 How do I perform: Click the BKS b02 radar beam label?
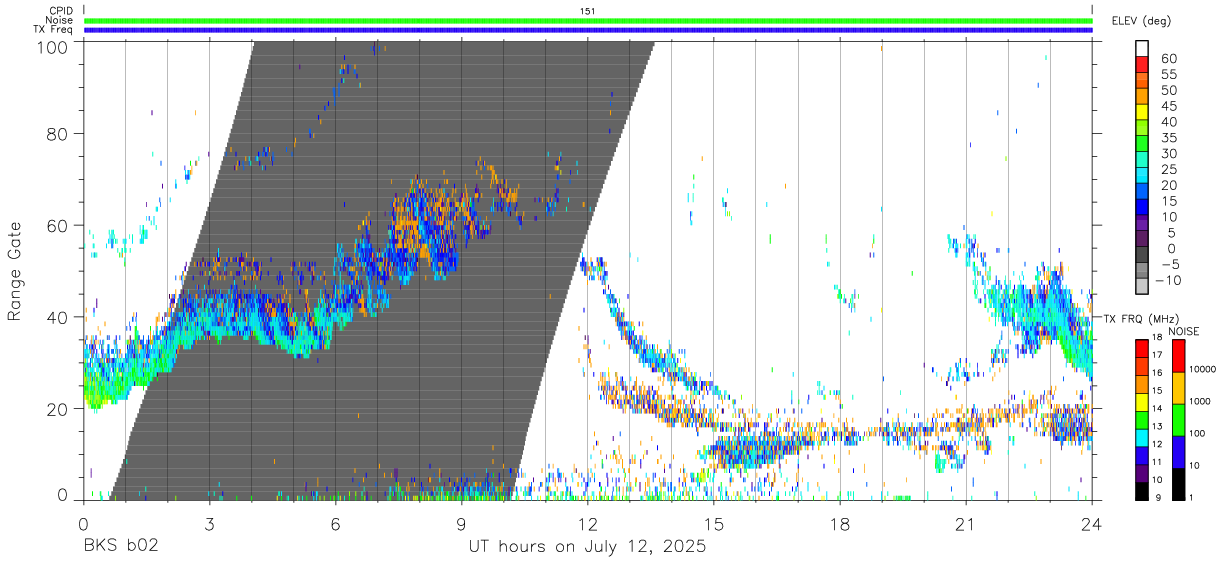point(120,547)
